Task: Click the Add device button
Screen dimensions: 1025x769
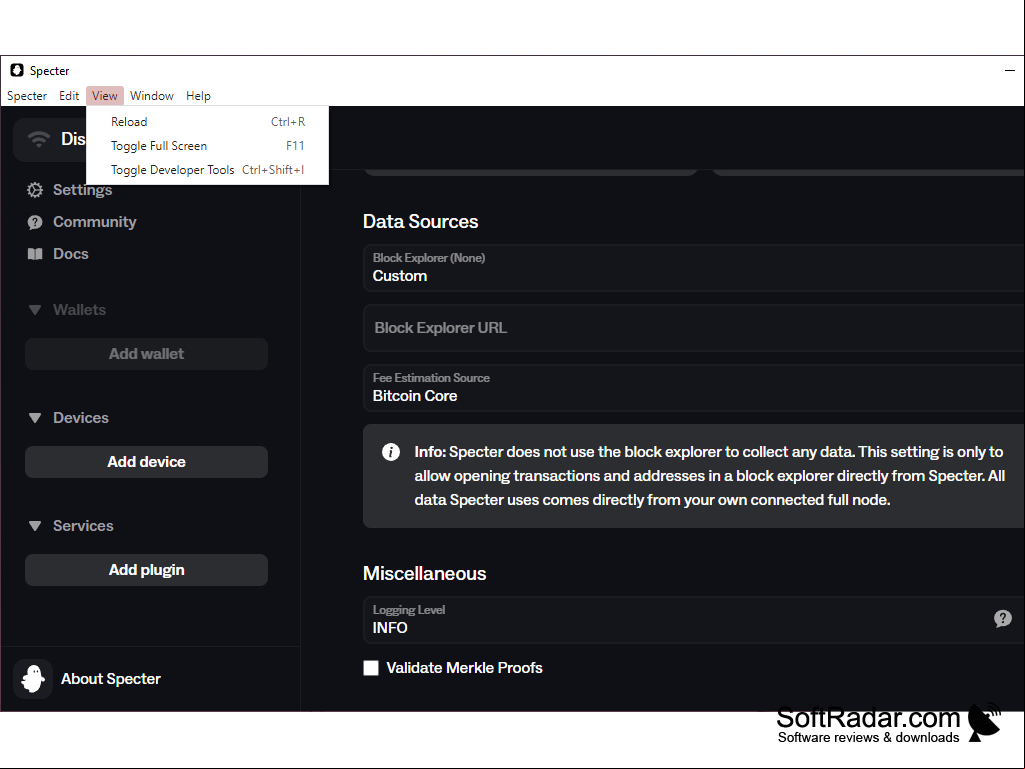Action: point(146,462)
